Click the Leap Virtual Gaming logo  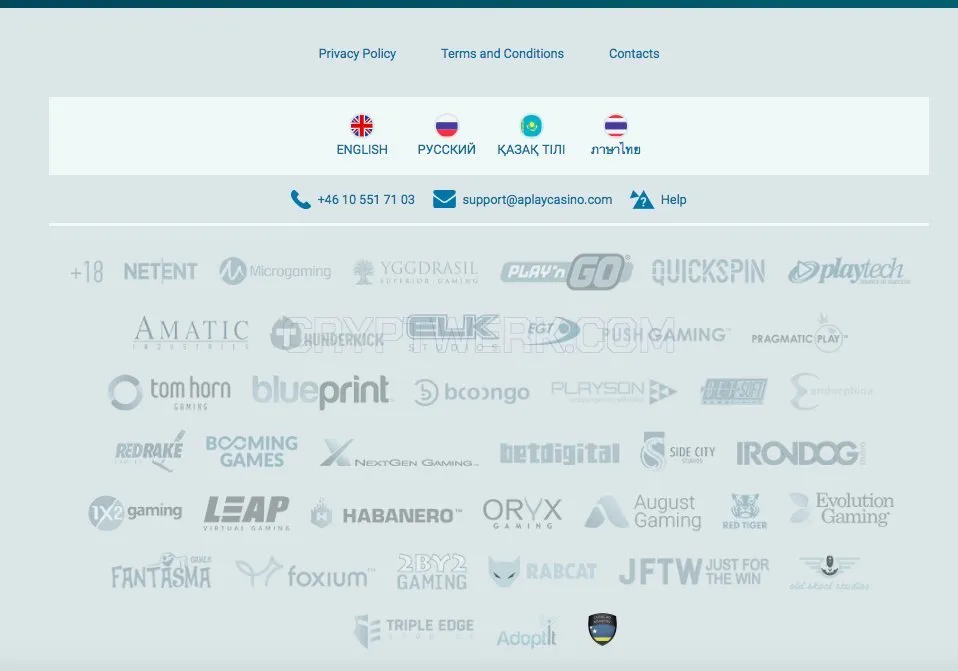coord(247,513)
